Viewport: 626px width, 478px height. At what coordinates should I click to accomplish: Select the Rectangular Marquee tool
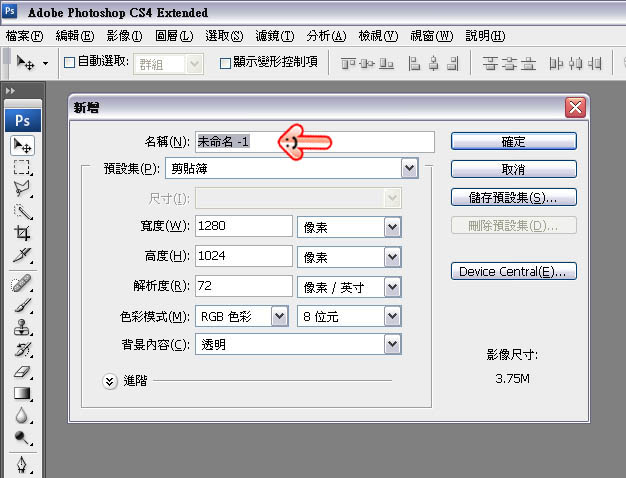pyautogui.click(x=22, y=167)
